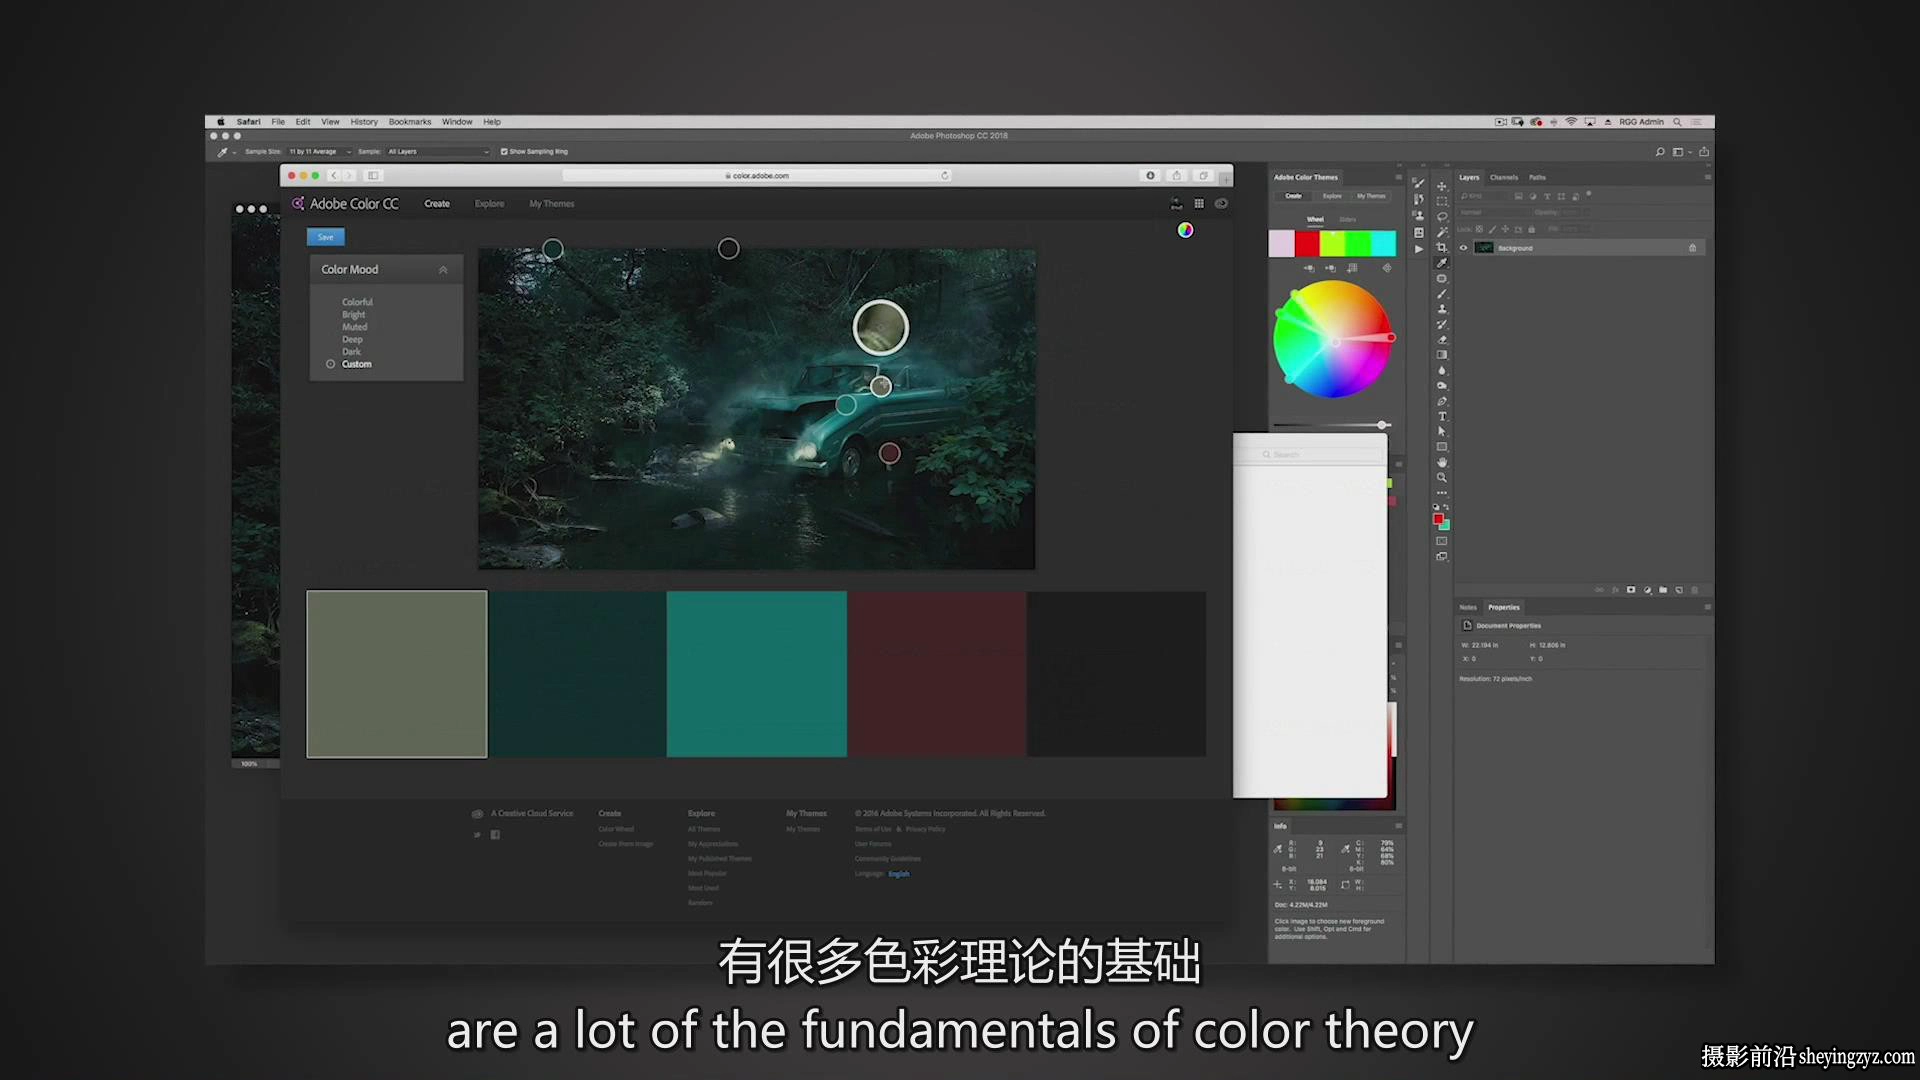The height and width of the screenshot is (1080, 1920).
Task: Select the Crop tool
Action: [1442, 247]
